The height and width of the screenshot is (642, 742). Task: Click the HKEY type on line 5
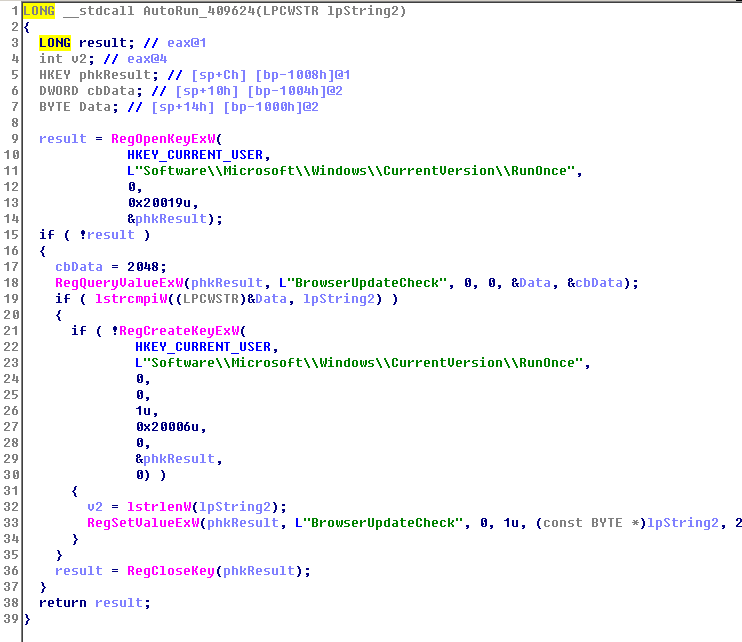point(55,75)
